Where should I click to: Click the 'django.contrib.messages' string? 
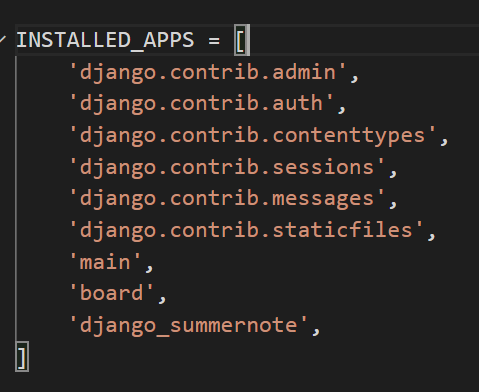(227, 199)
